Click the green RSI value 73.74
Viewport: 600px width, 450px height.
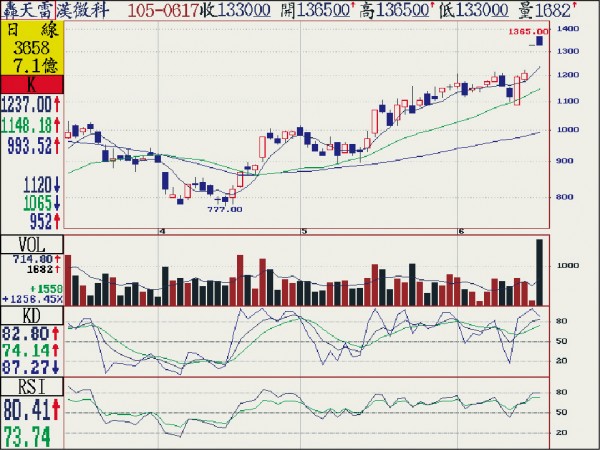point(27,435)
